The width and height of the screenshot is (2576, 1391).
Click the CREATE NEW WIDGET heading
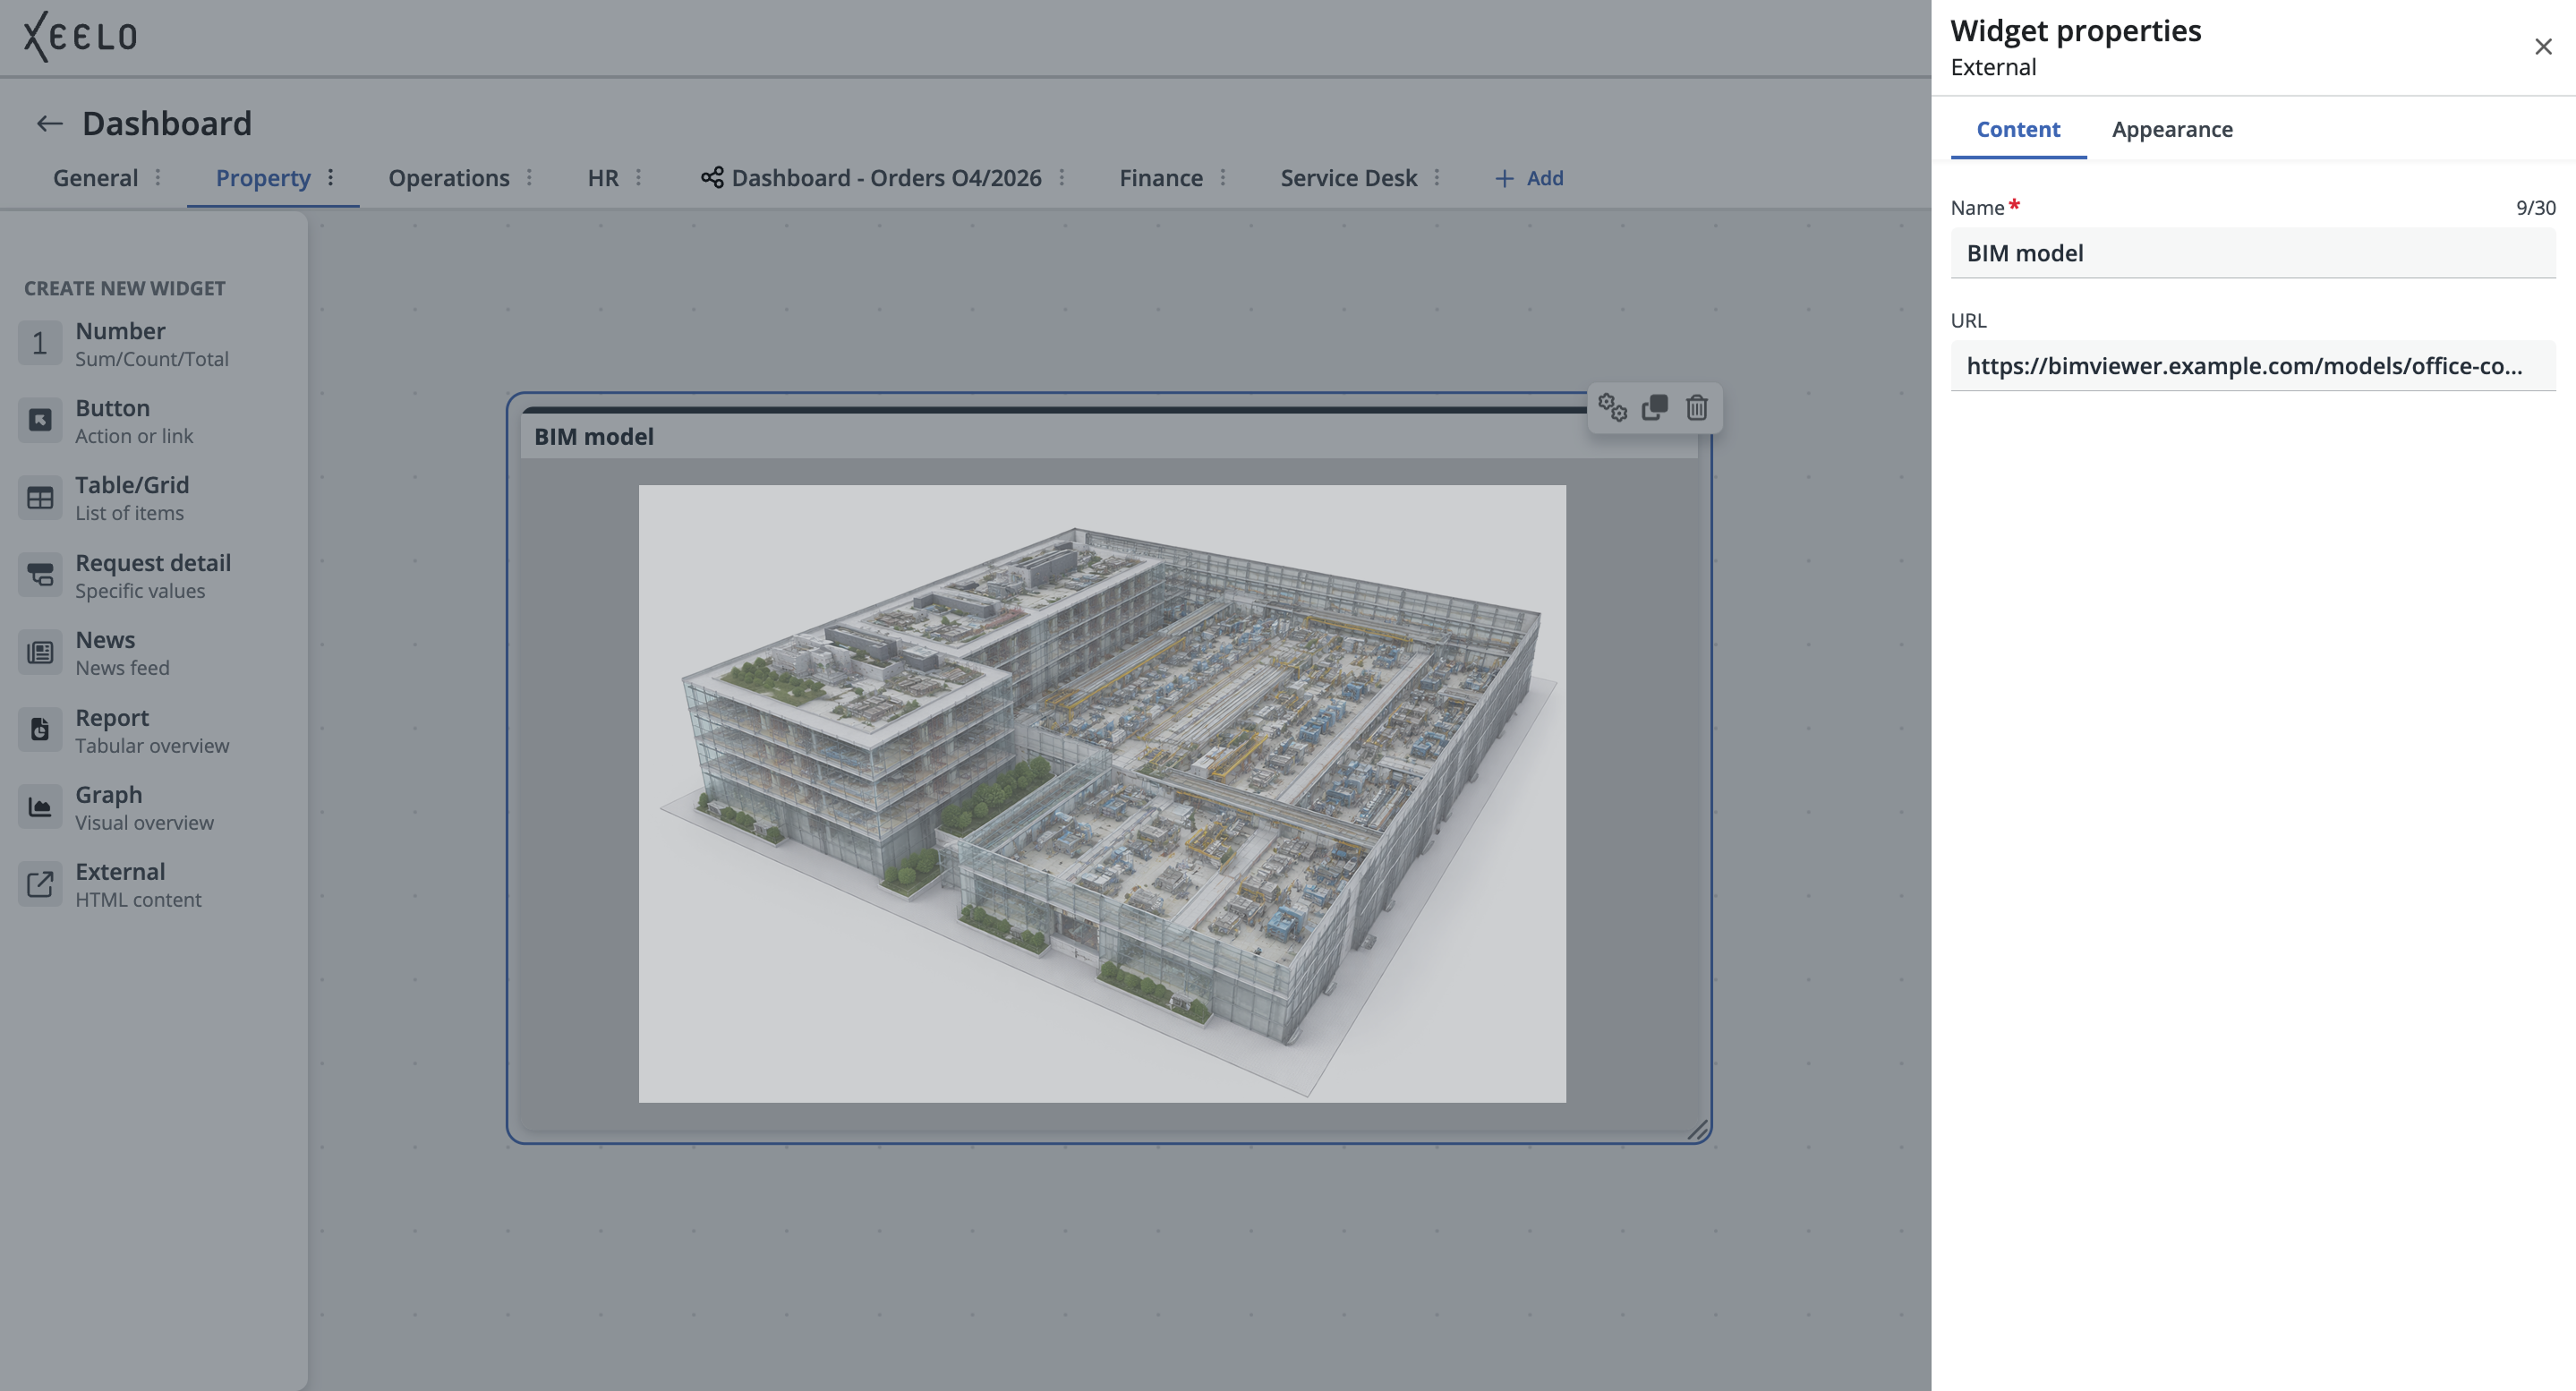tap(125, 288)
